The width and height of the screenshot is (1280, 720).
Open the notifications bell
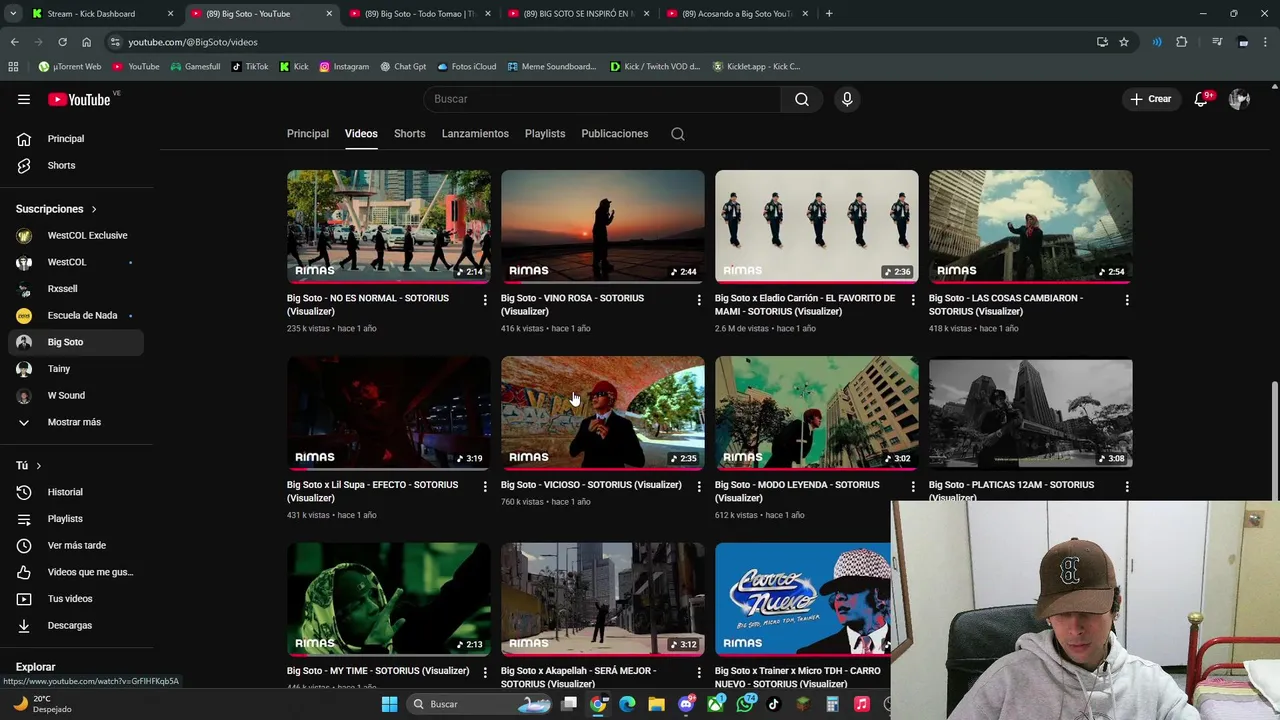1201,99
